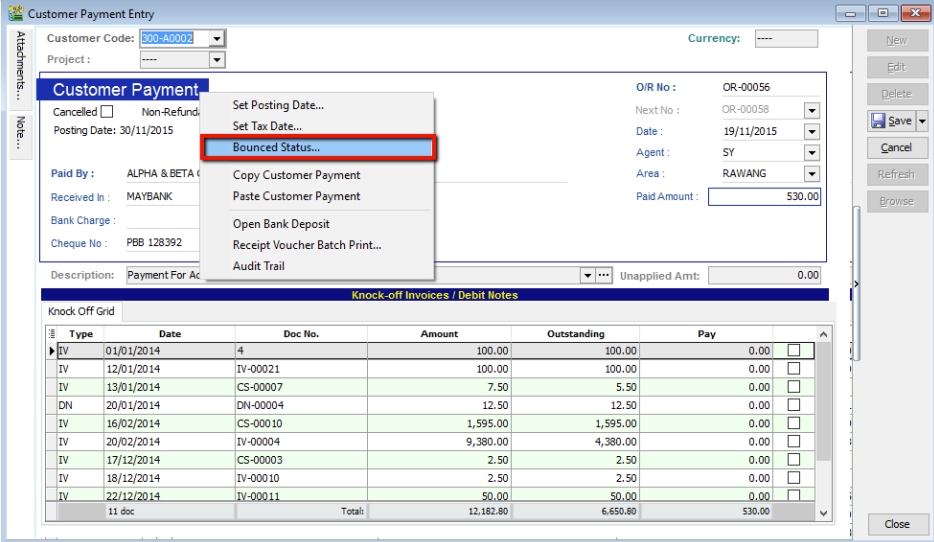This screenshot has height=542, width=934.
Task: Open the Date dropdown calendar
Action: [x=811, y=132]
